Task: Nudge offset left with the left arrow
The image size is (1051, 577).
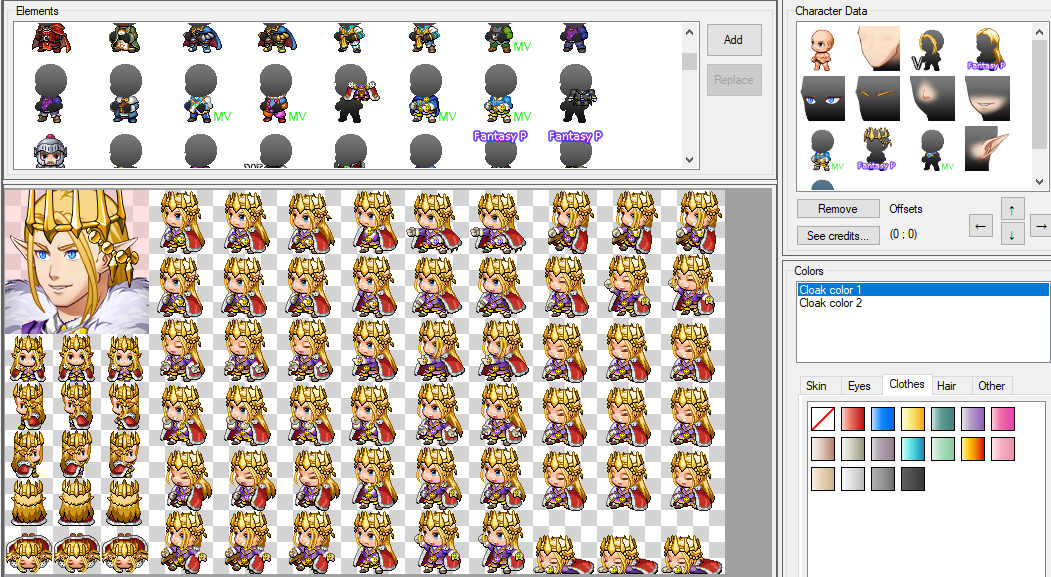Action: 981,226
